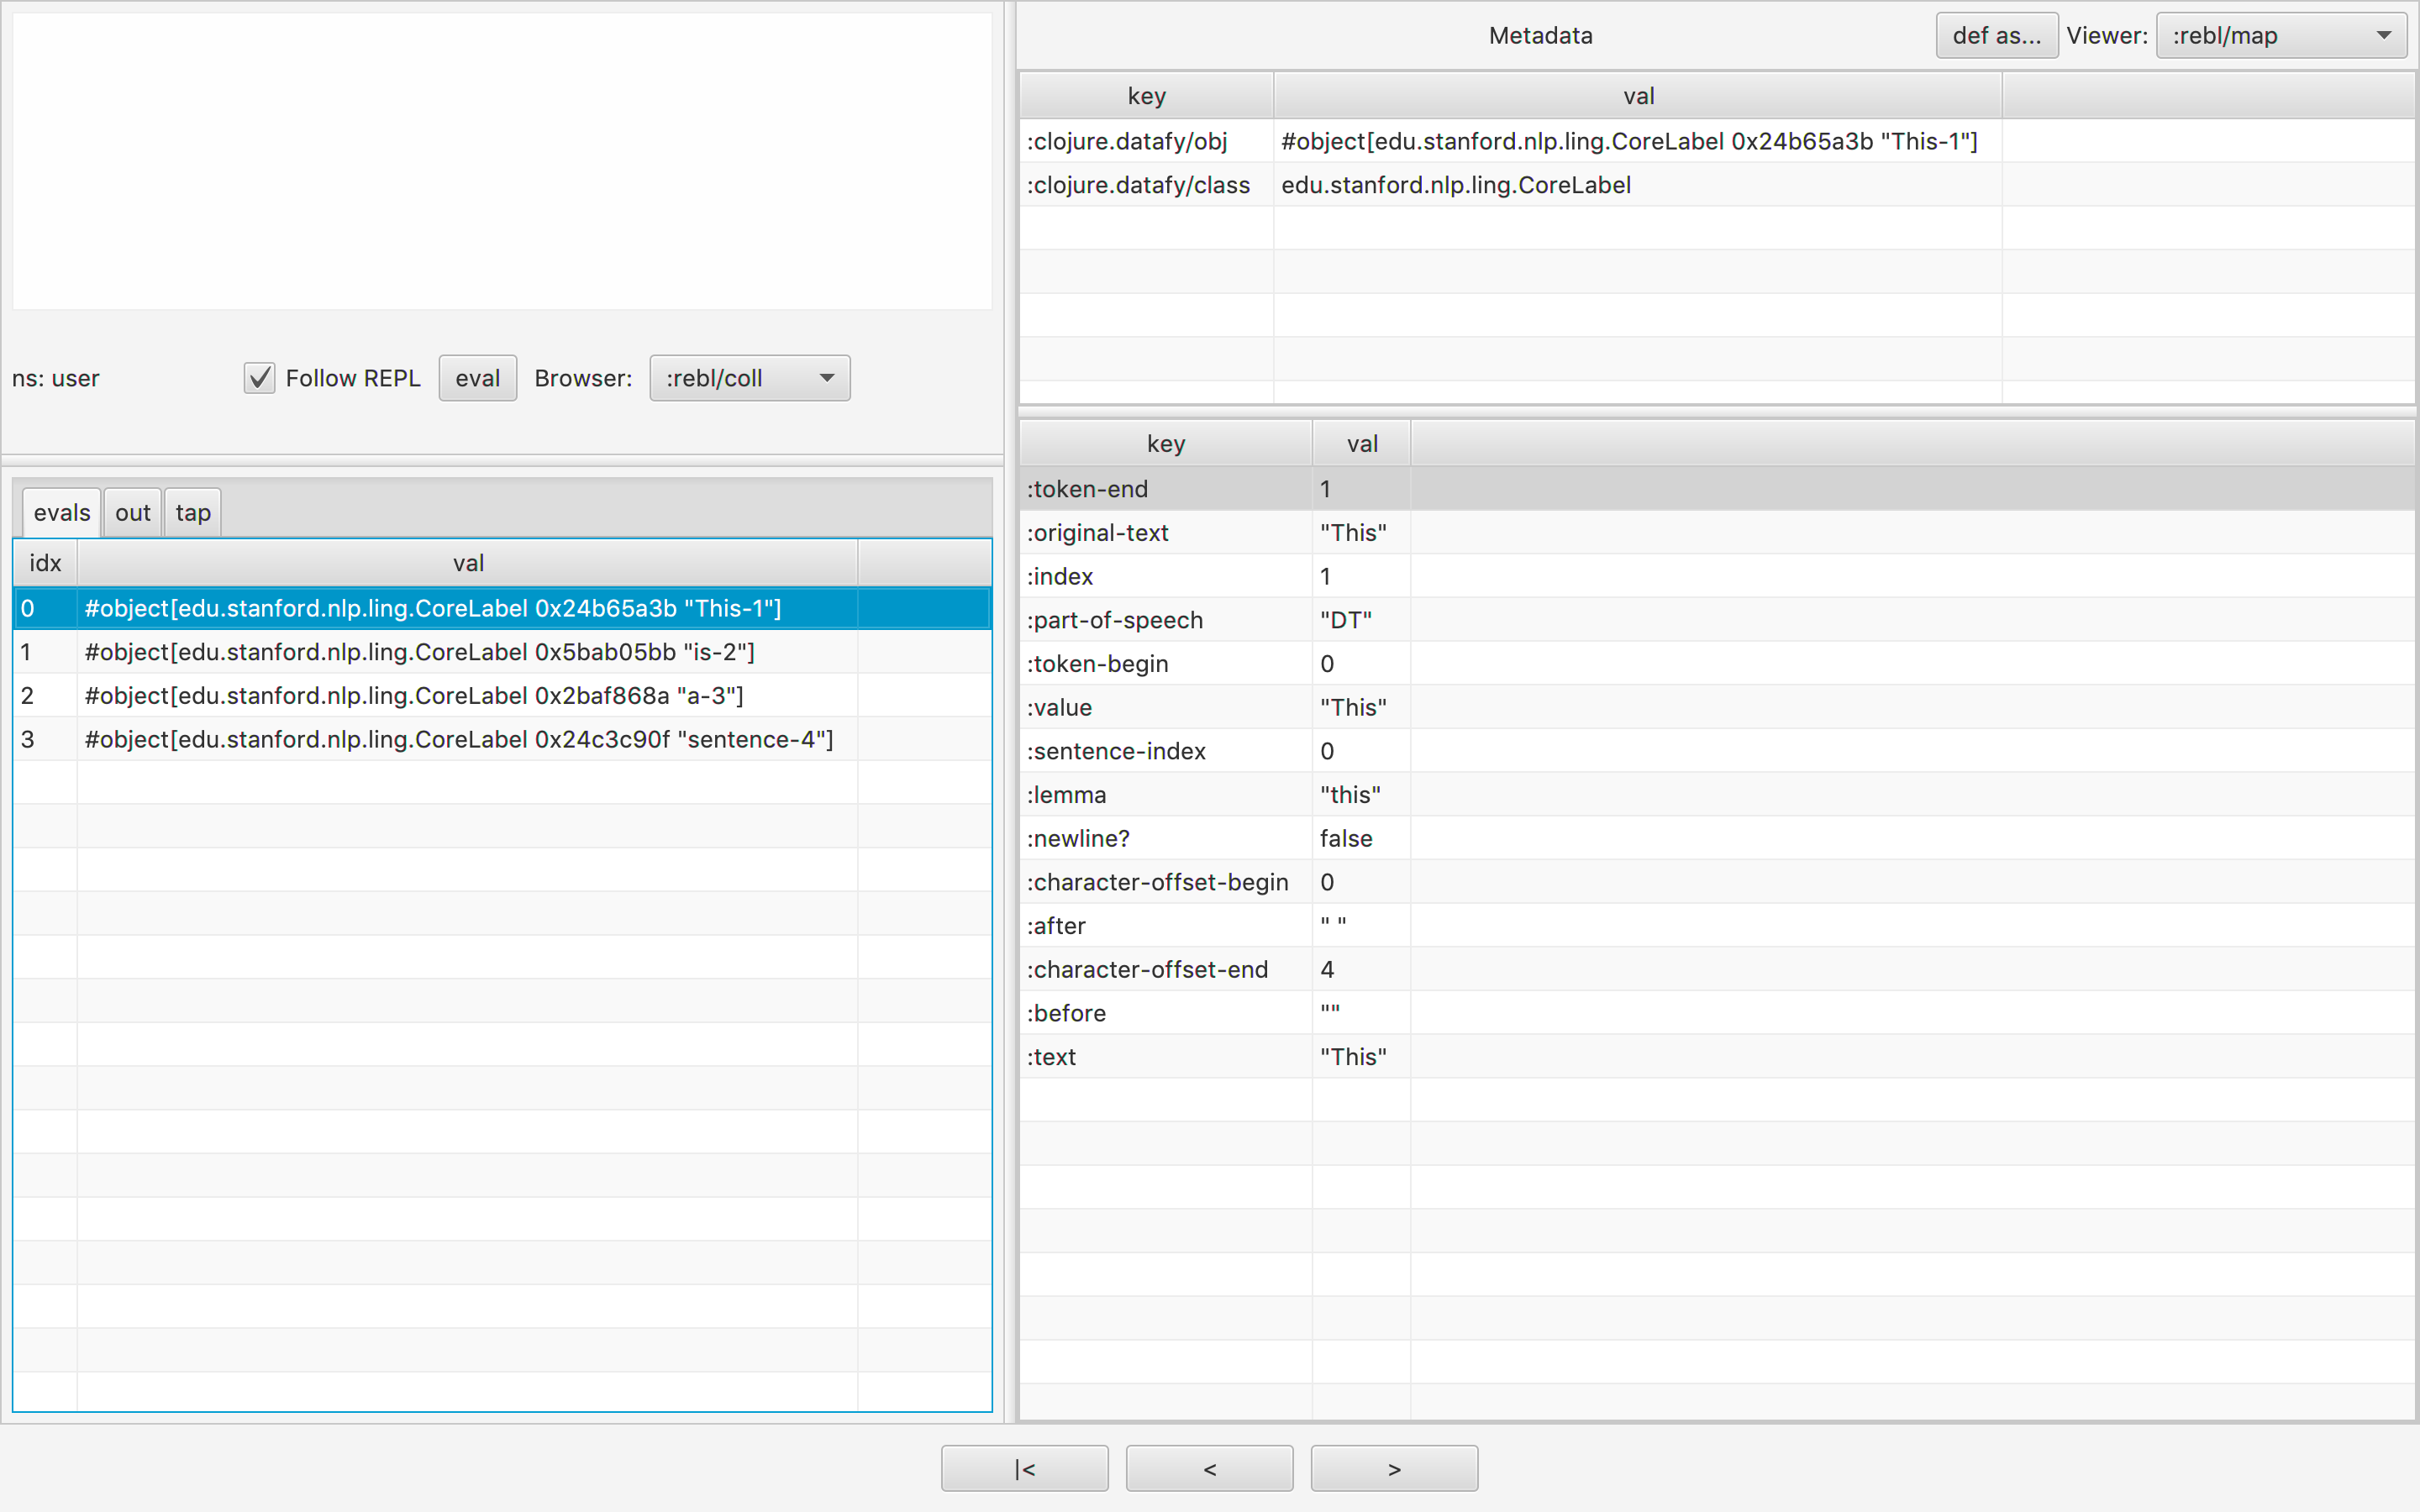Select the "sentence-4" CoreLabel row

click(458, 739)
